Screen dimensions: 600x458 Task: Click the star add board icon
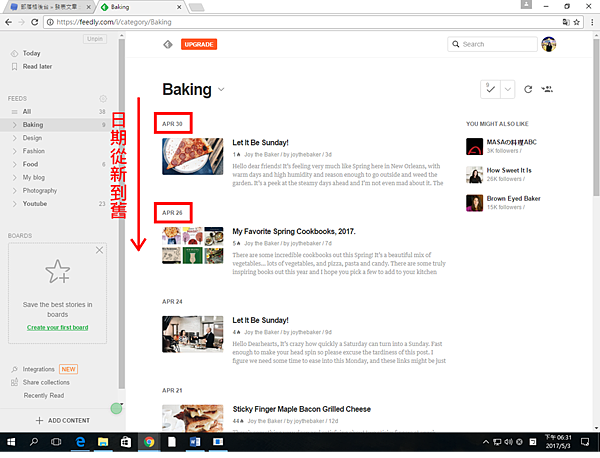[57, 272]
